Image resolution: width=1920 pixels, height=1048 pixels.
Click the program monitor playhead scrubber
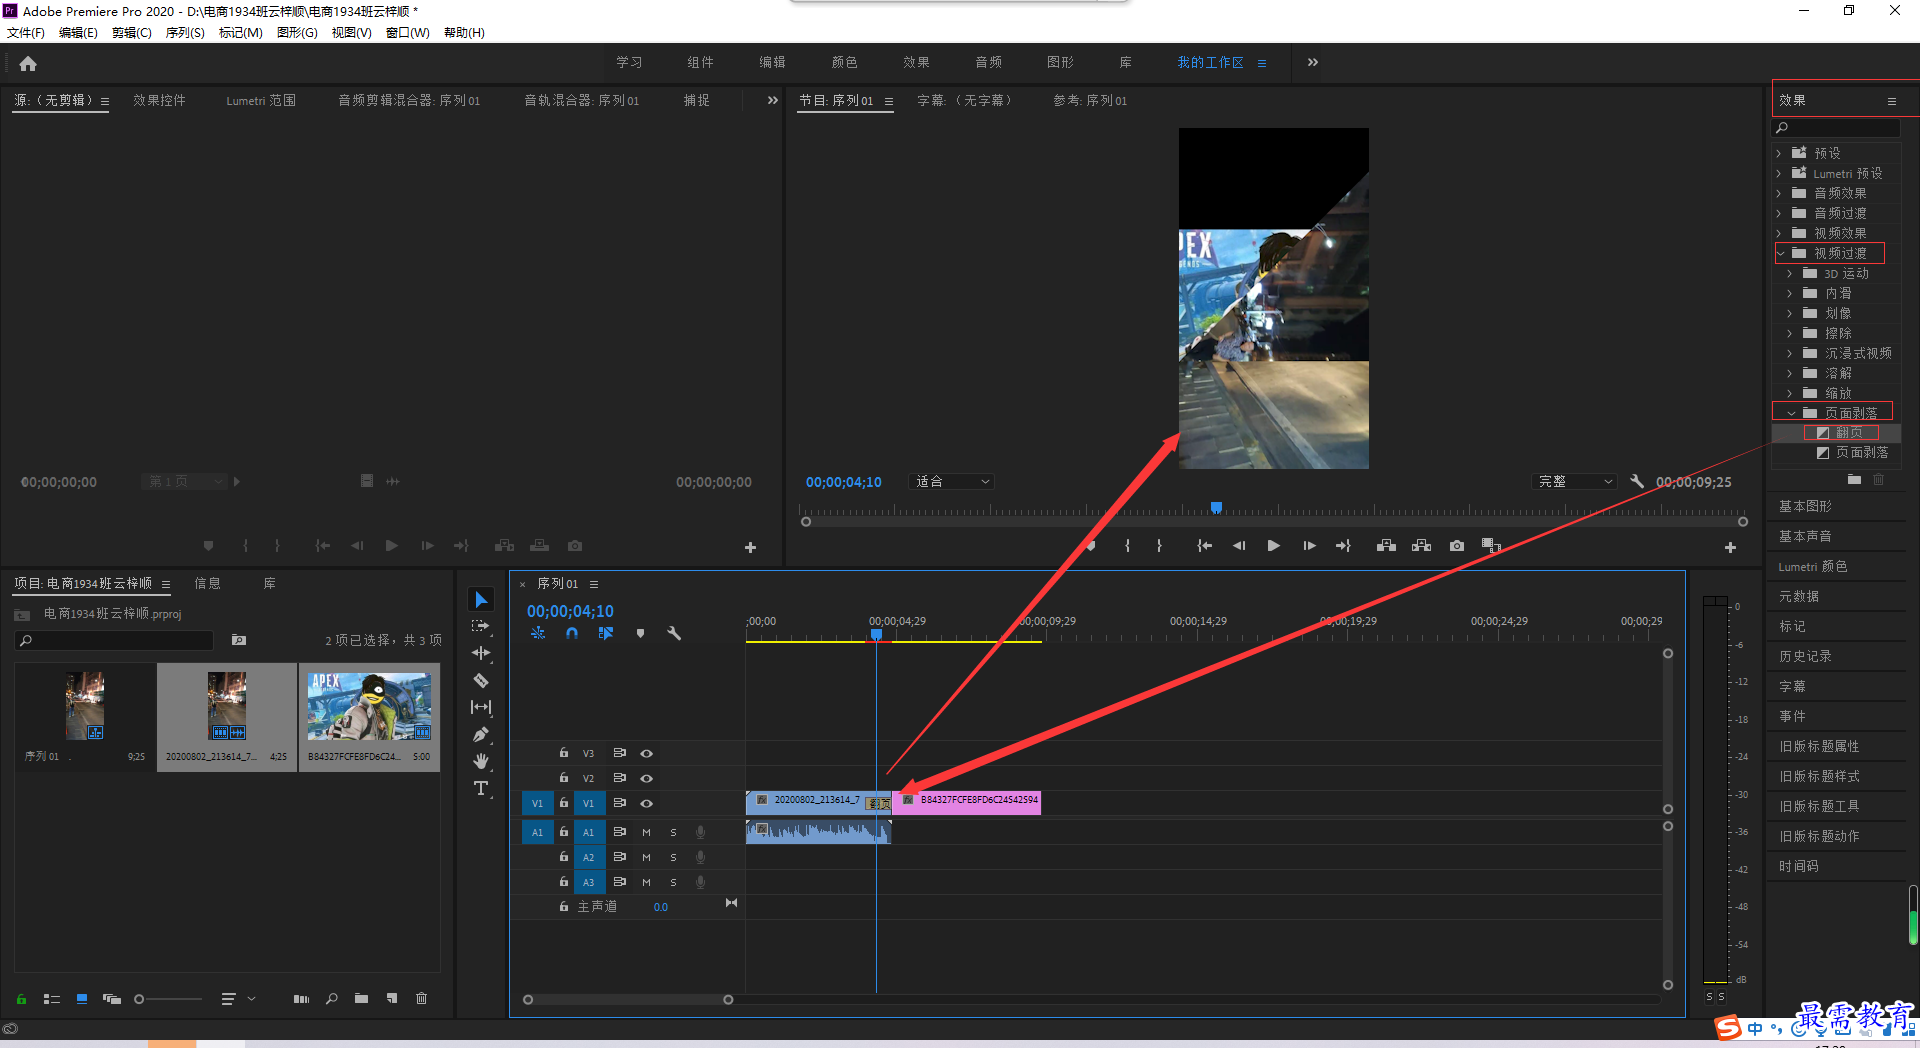coord(1216,508)
